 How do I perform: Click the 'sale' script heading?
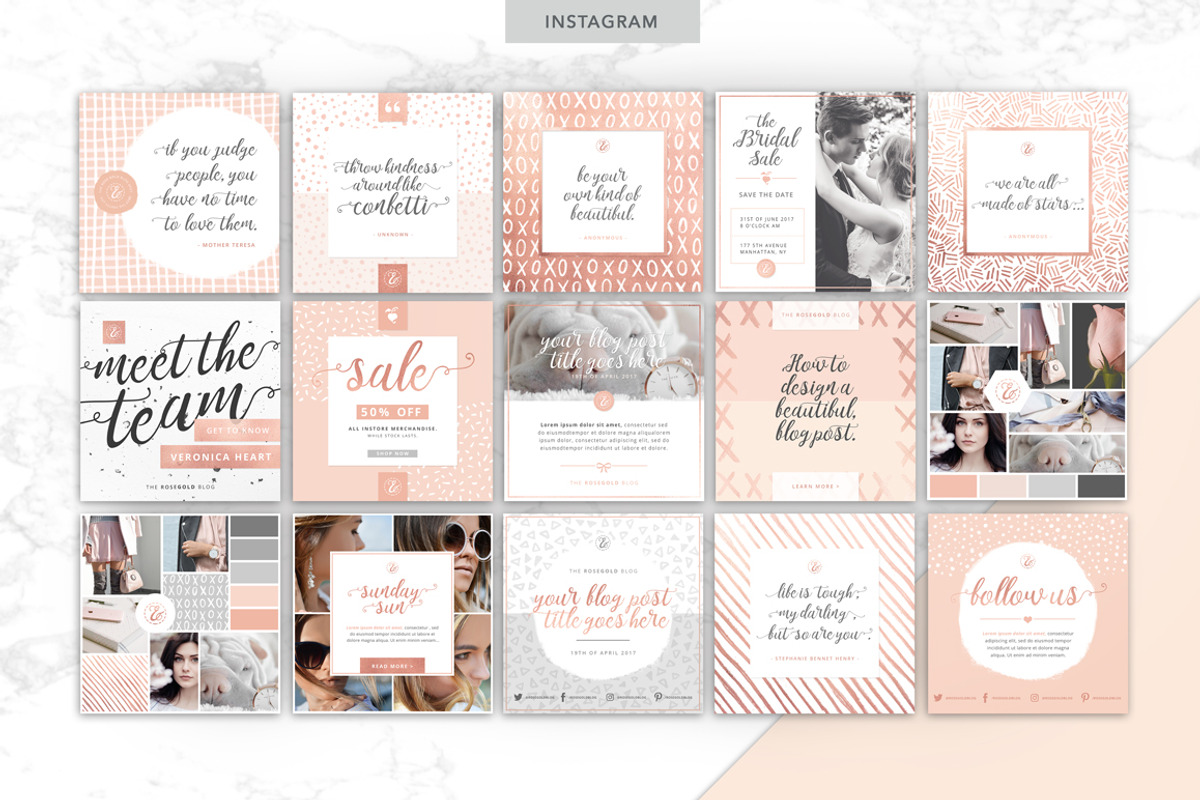tap(392, 368)
